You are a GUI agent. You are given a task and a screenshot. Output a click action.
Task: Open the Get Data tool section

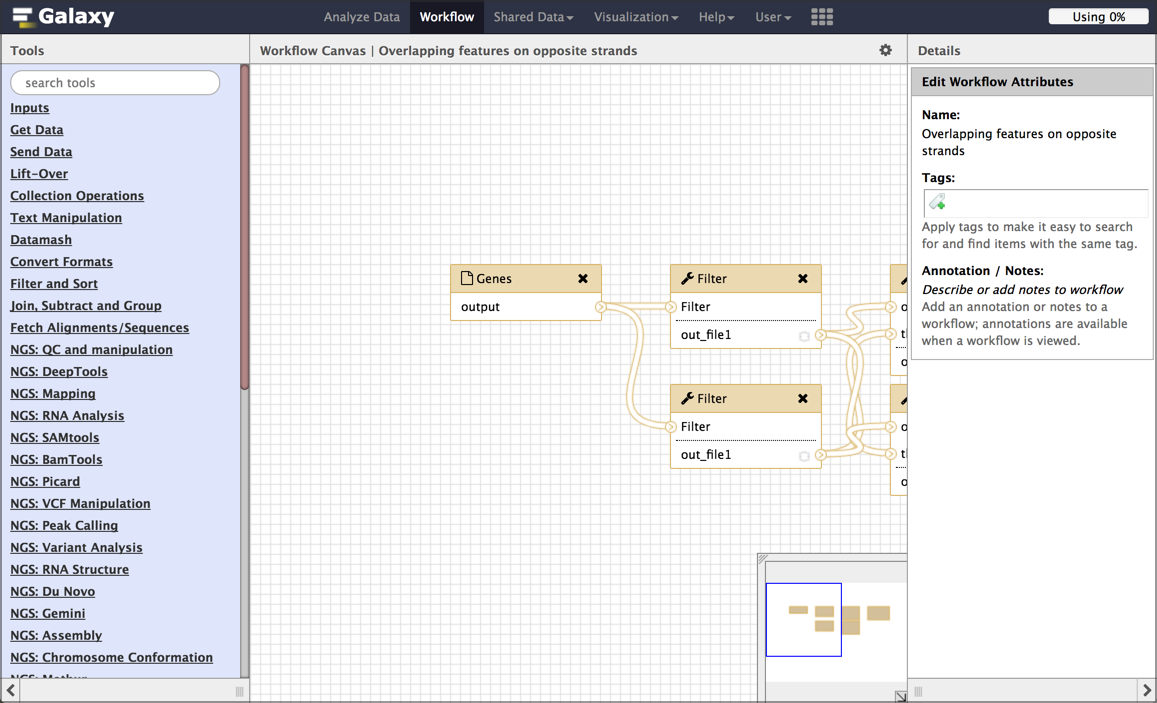[37, 130]
